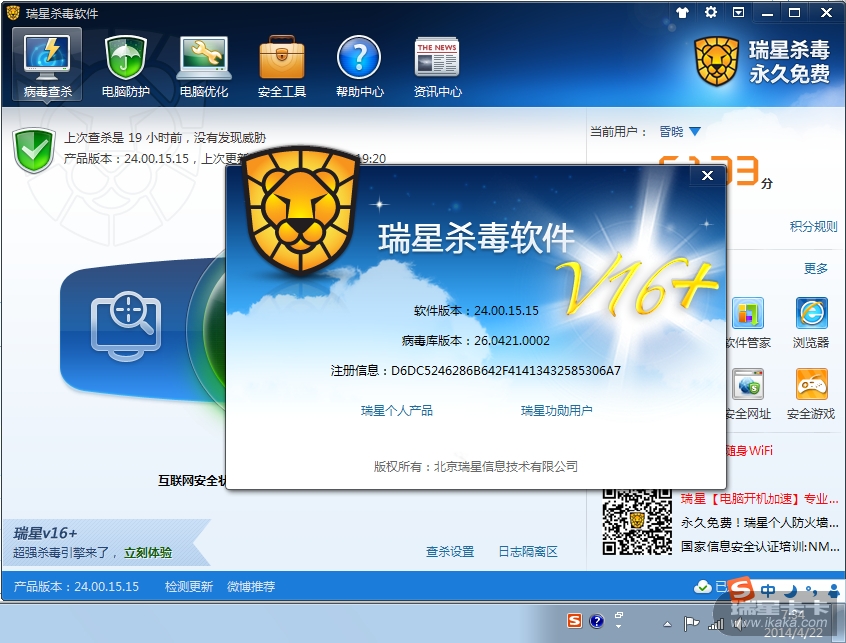The width and height of the screenshot is (846, 643).
Task: Open 查杀设置 scan settings
Action: click(450, 551)
